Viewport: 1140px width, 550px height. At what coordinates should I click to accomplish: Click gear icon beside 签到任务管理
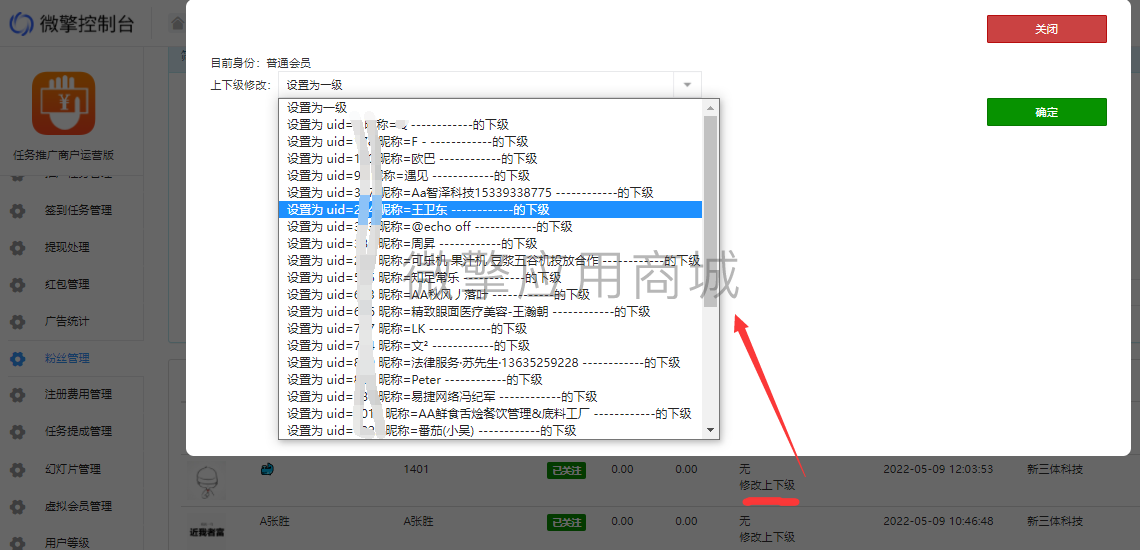[x=17, y=211]
